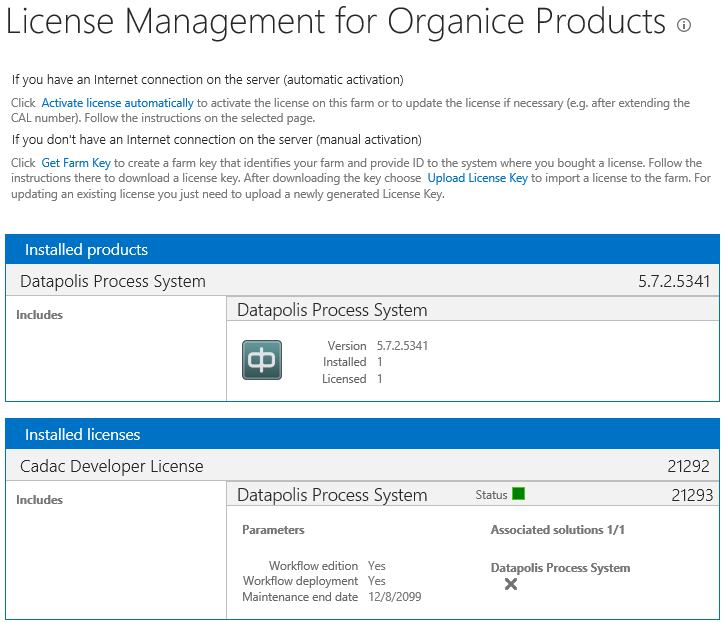Open the Activate license automatically link
The width and height of the screenshot is (725, 623).
pos(117,103)
